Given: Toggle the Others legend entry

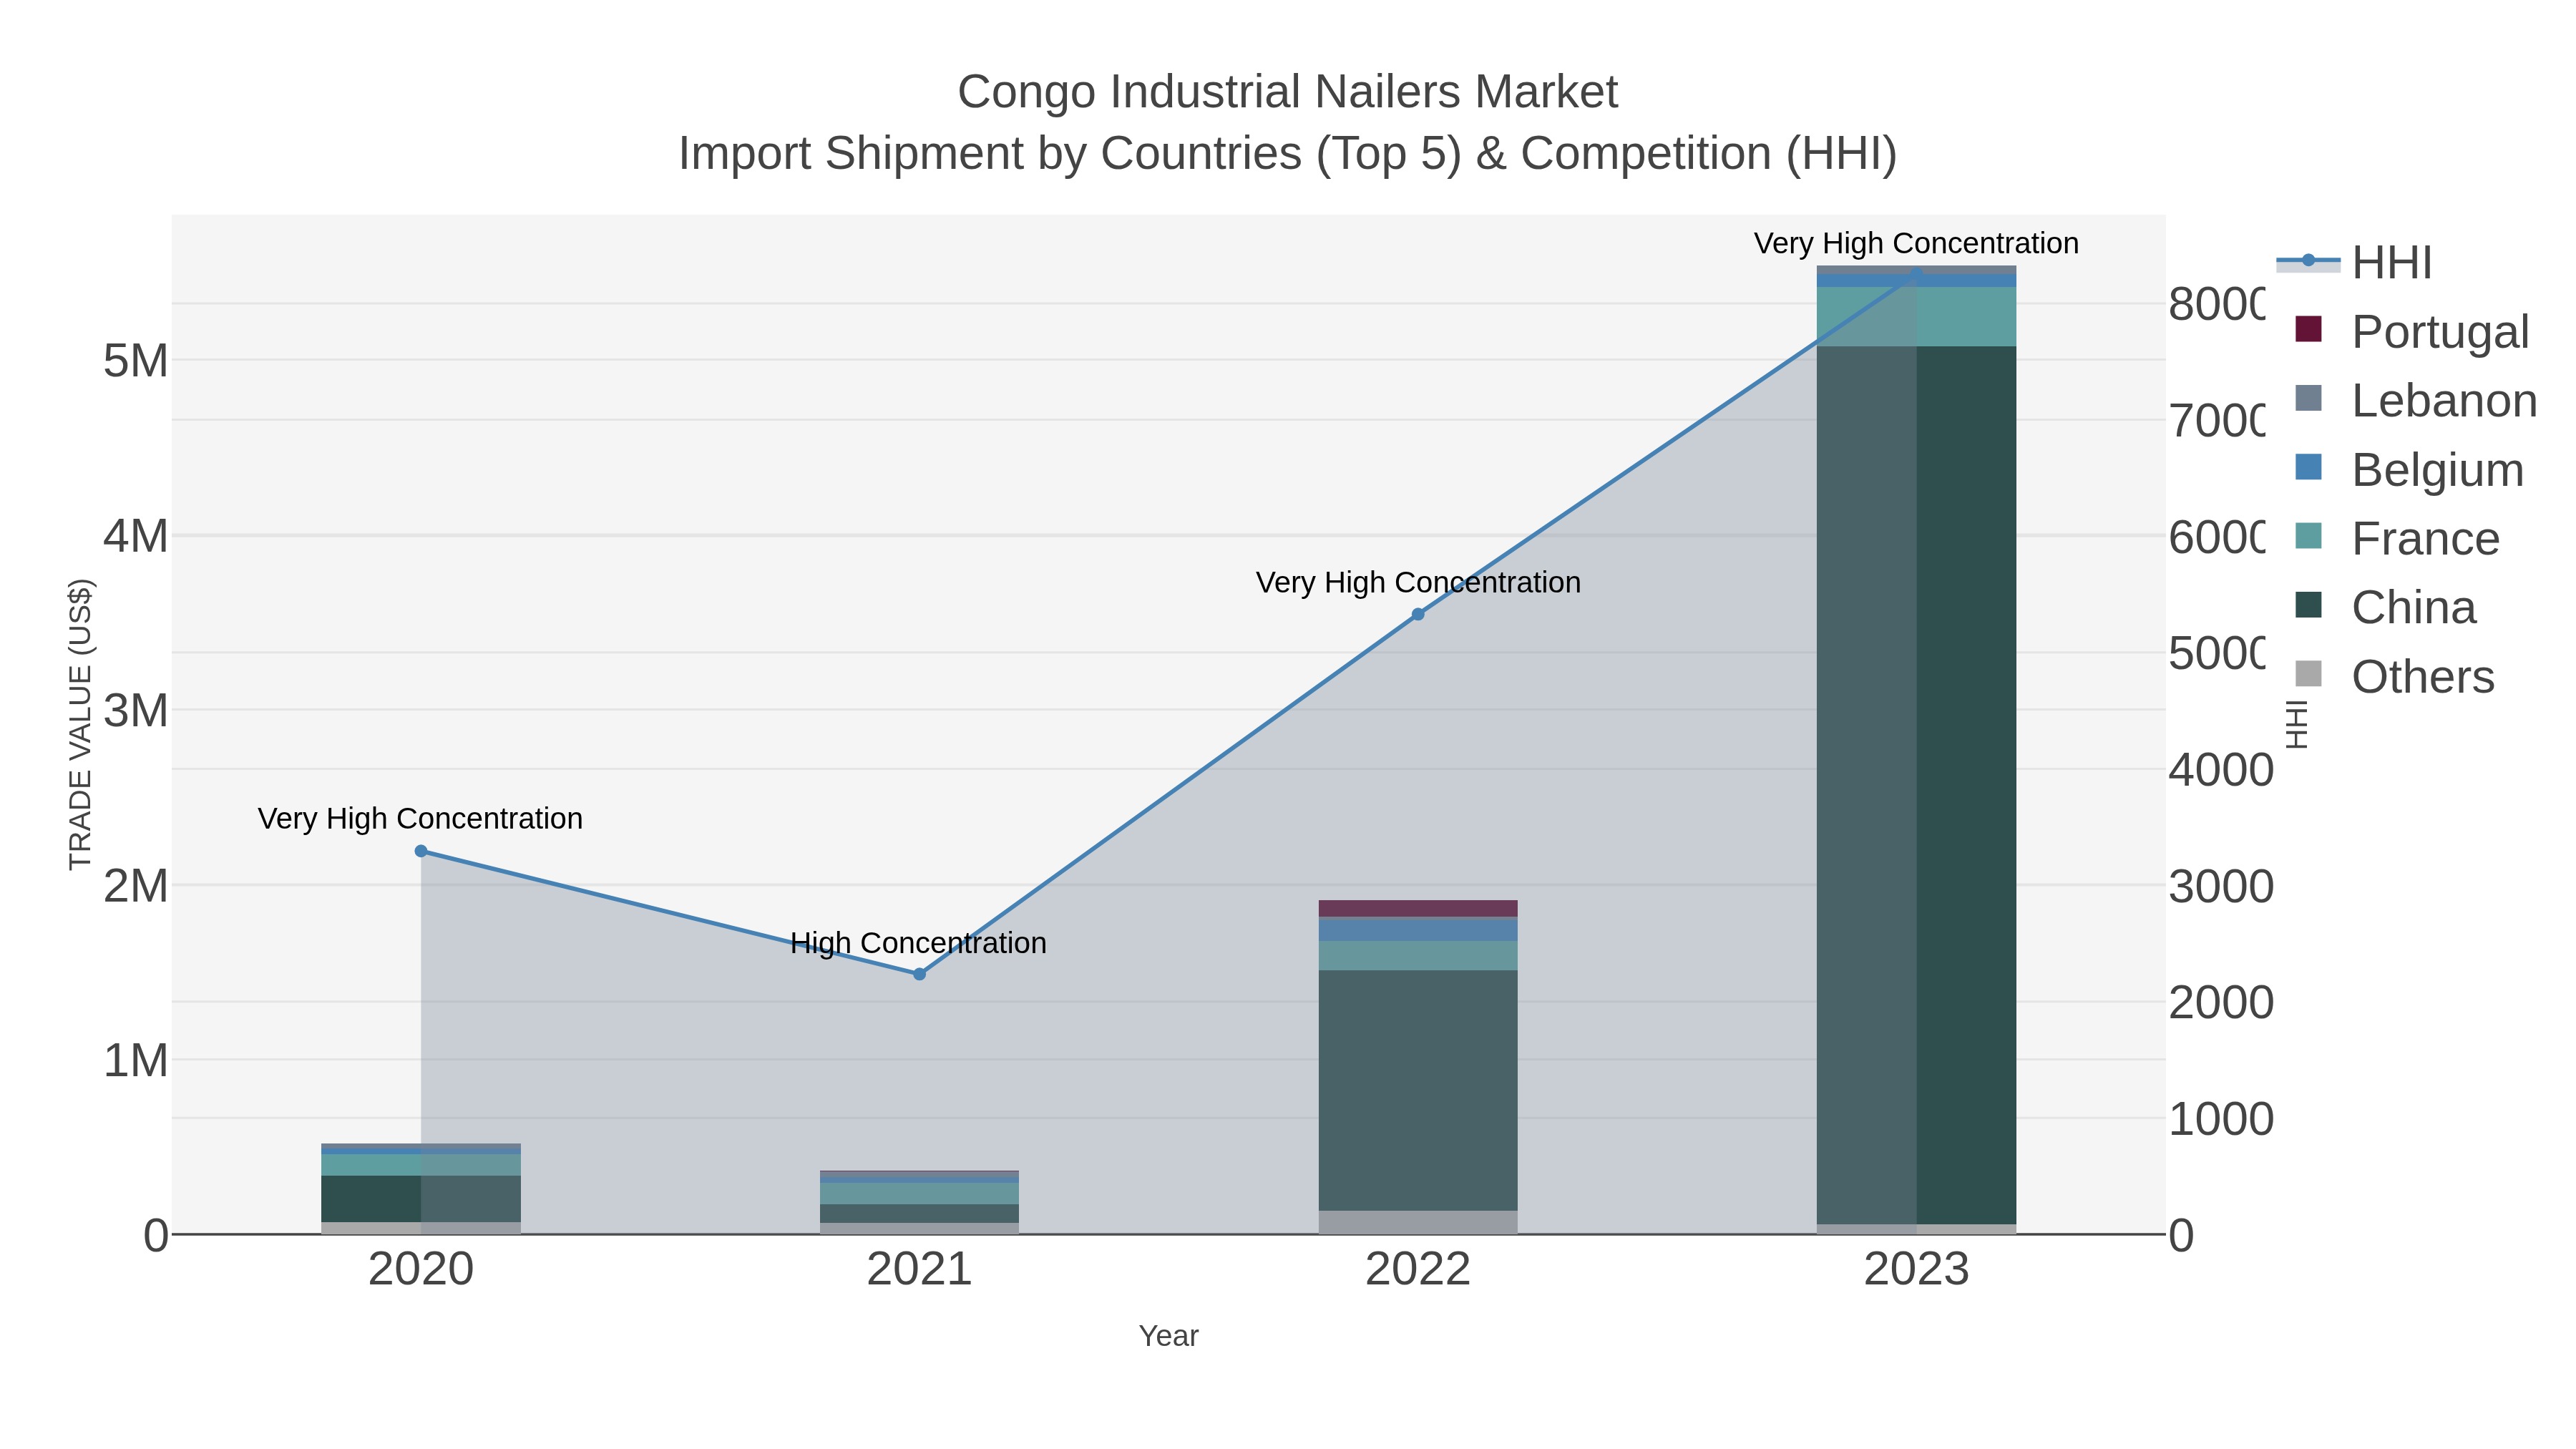Looking at the screenshot, I should (2394, 676).
